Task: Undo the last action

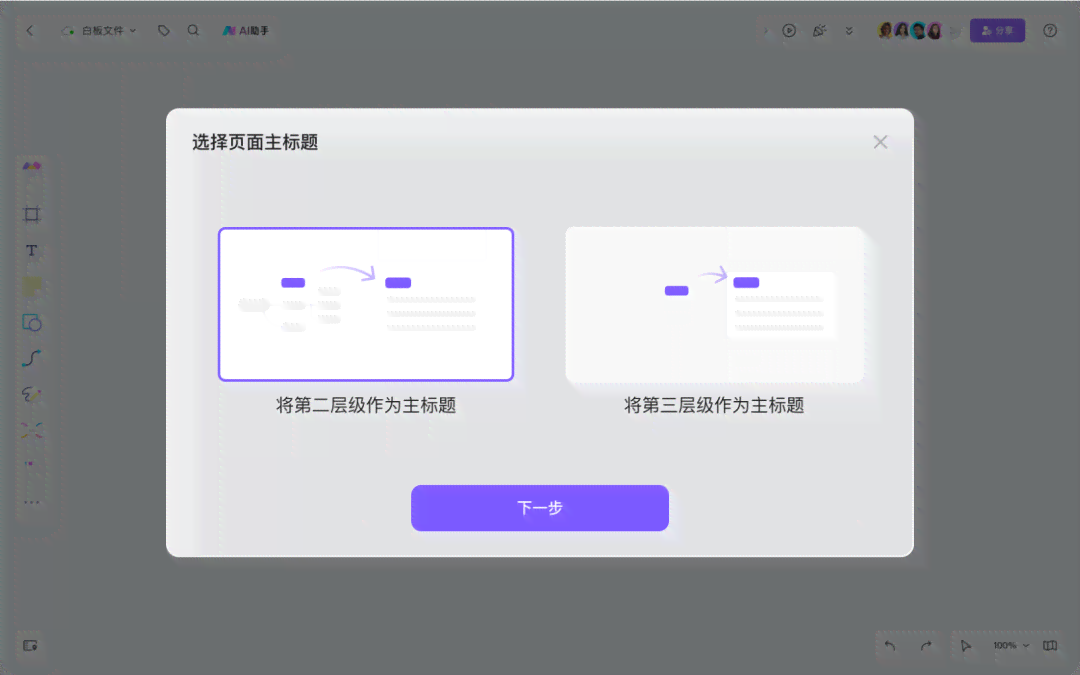Action: tap(890, 645)
